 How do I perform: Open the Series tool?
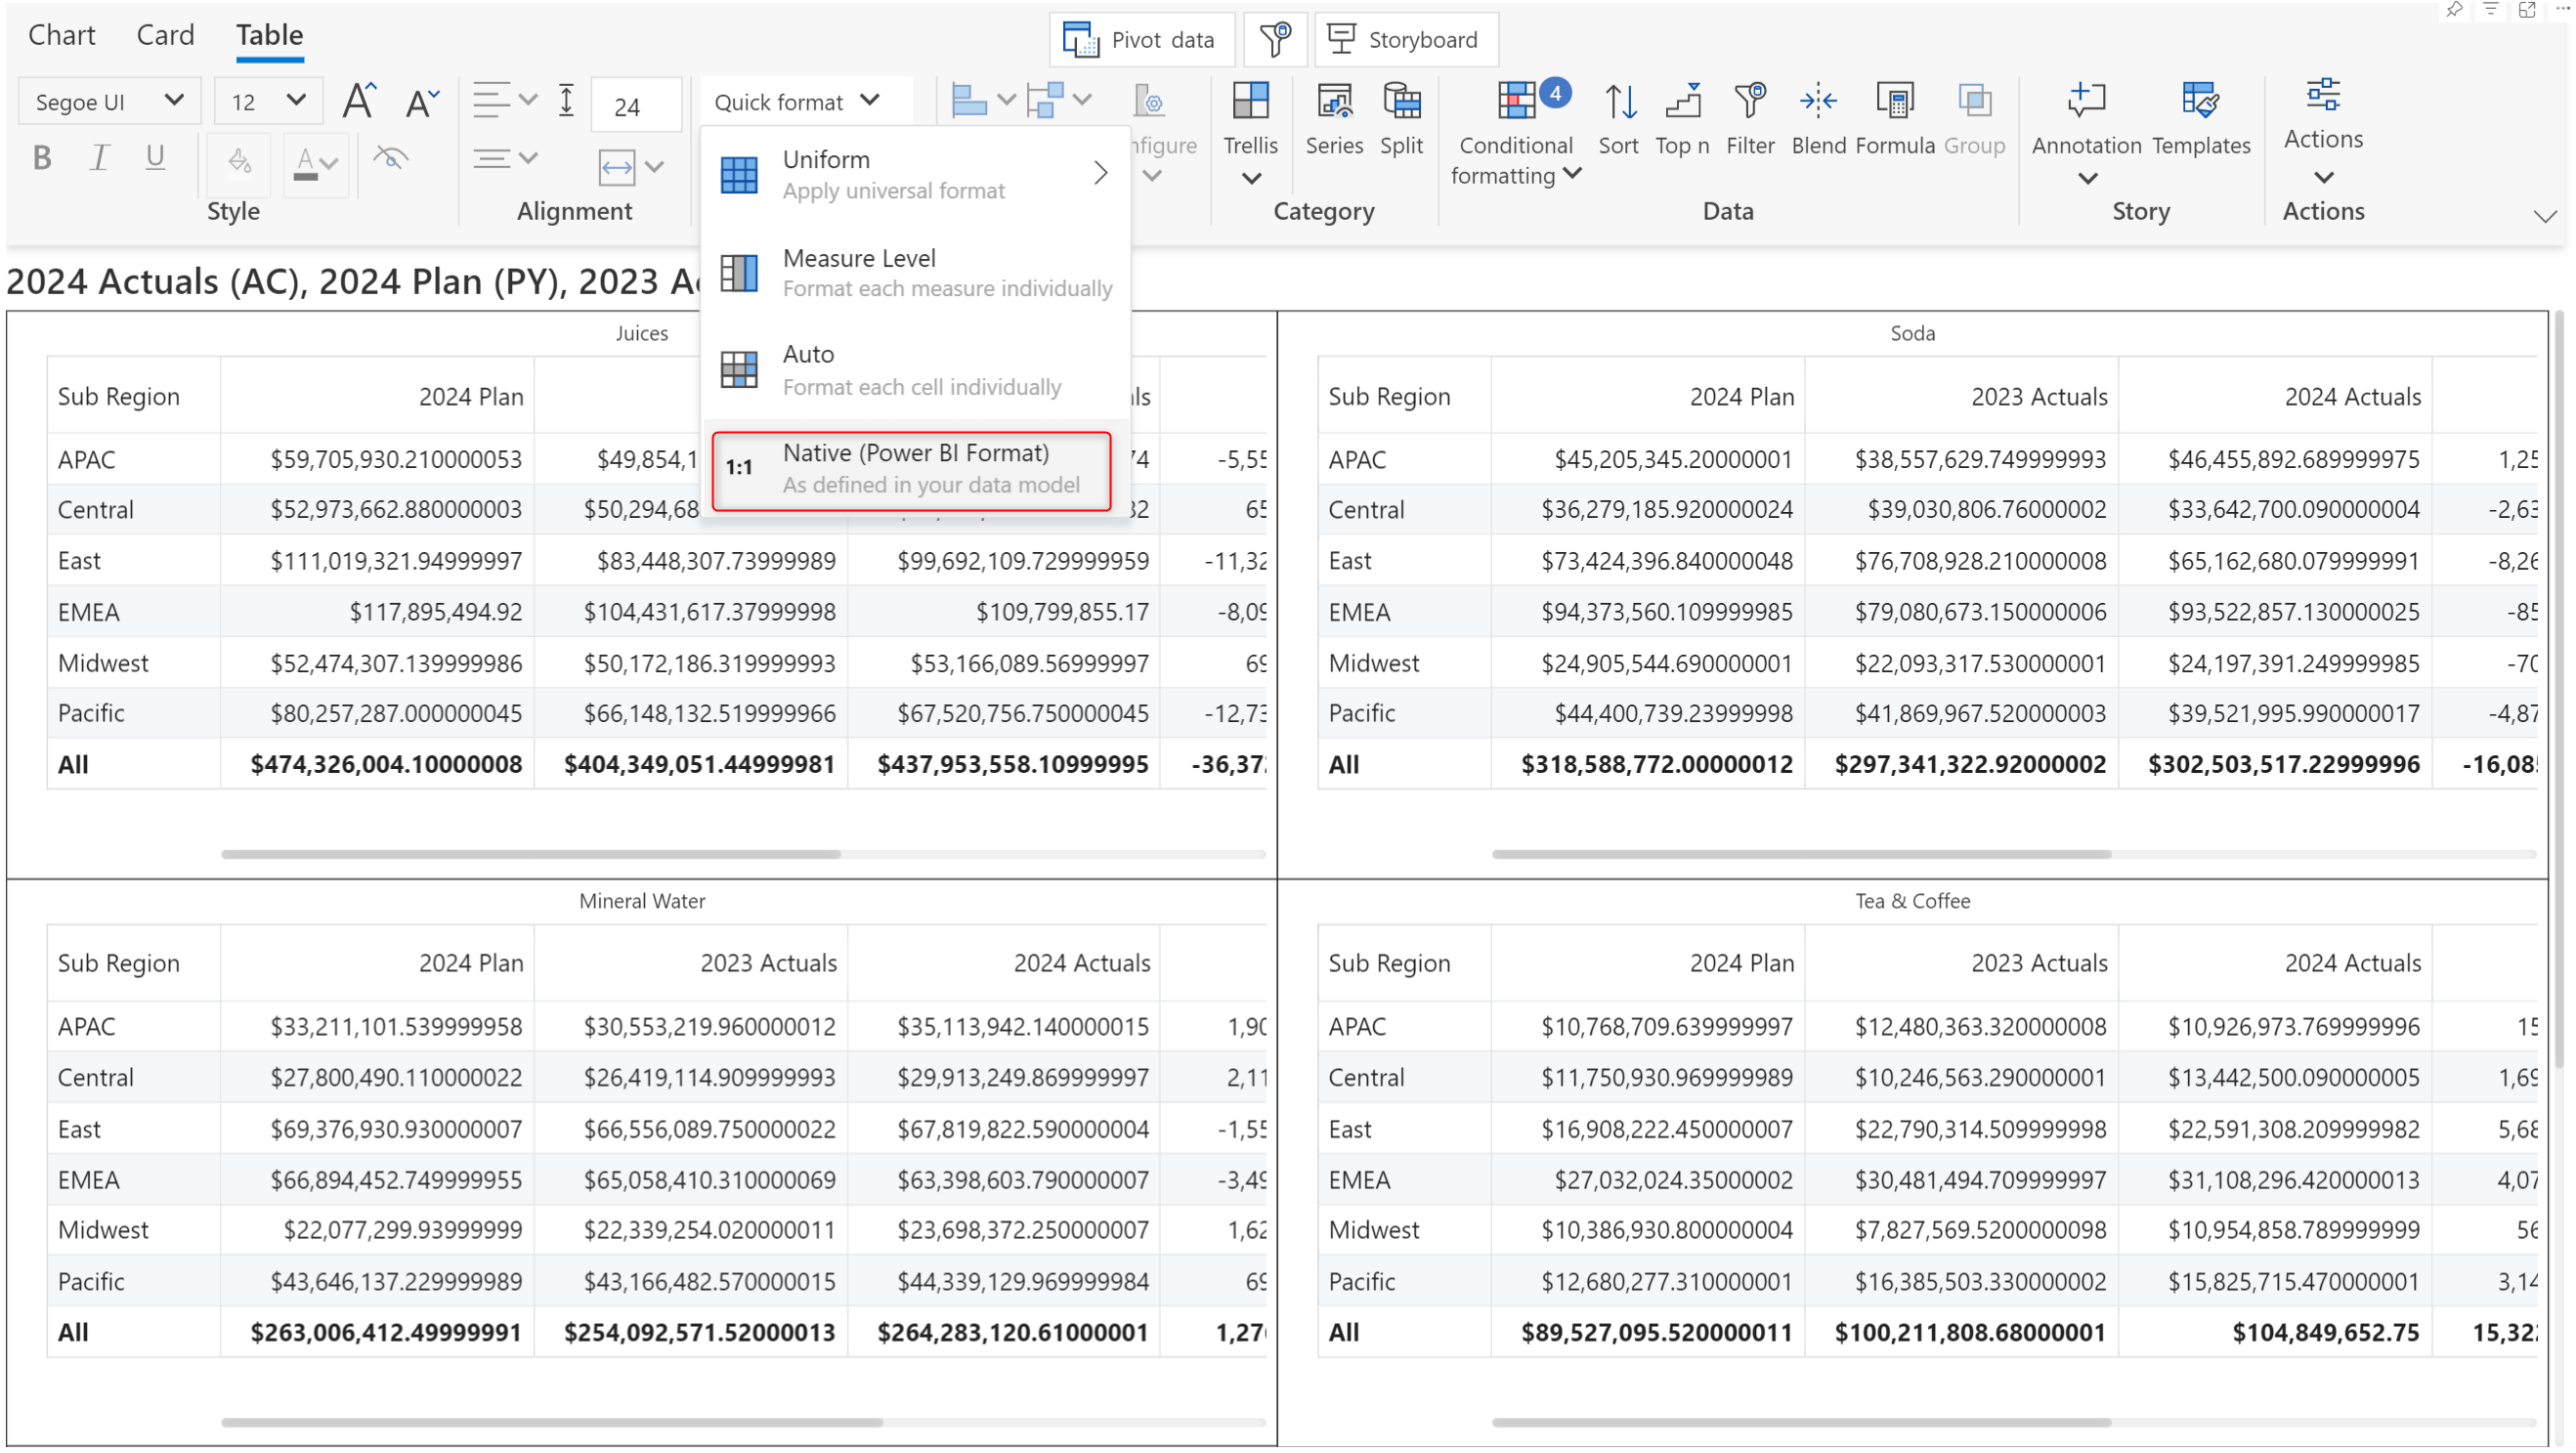tap(1334, 119)
